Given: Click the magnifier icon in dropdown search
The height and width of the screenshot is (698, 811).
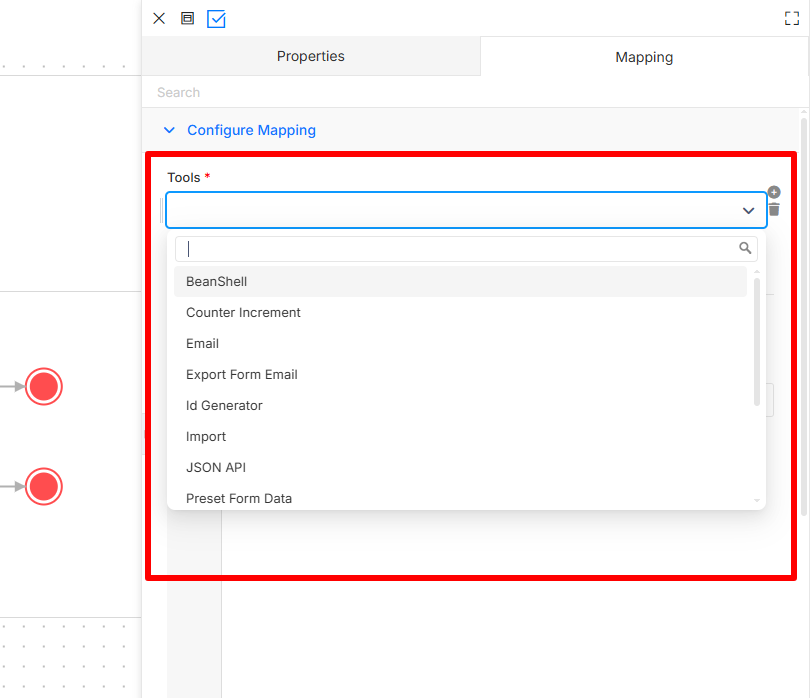Looking at the screenshot, I should pos(745,248).
